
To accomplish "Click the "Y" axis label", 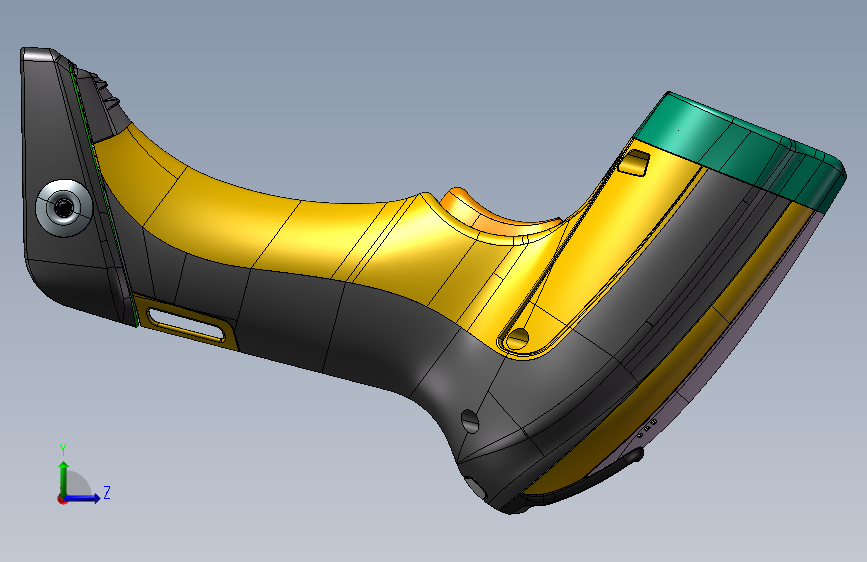I will 63,450.
